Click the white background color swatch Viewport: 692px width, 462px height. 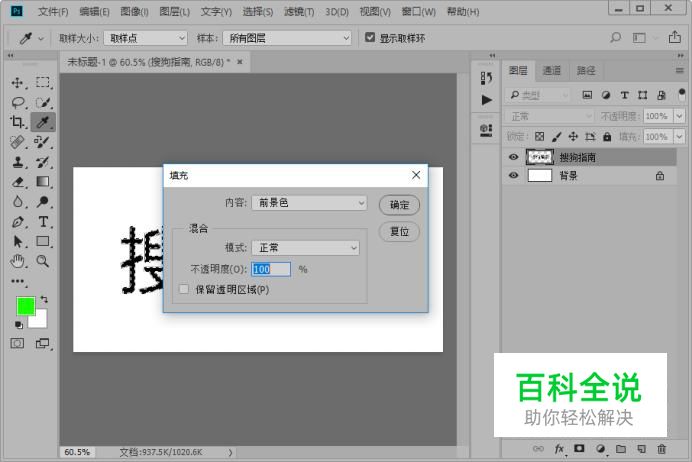pyautogui.click(x=41, y=322)
